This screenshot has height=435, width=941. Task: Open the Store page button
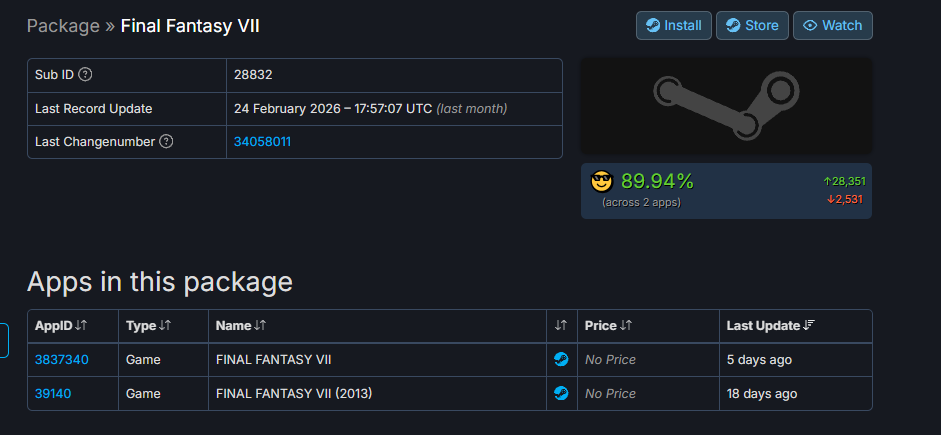pos(752,26)
